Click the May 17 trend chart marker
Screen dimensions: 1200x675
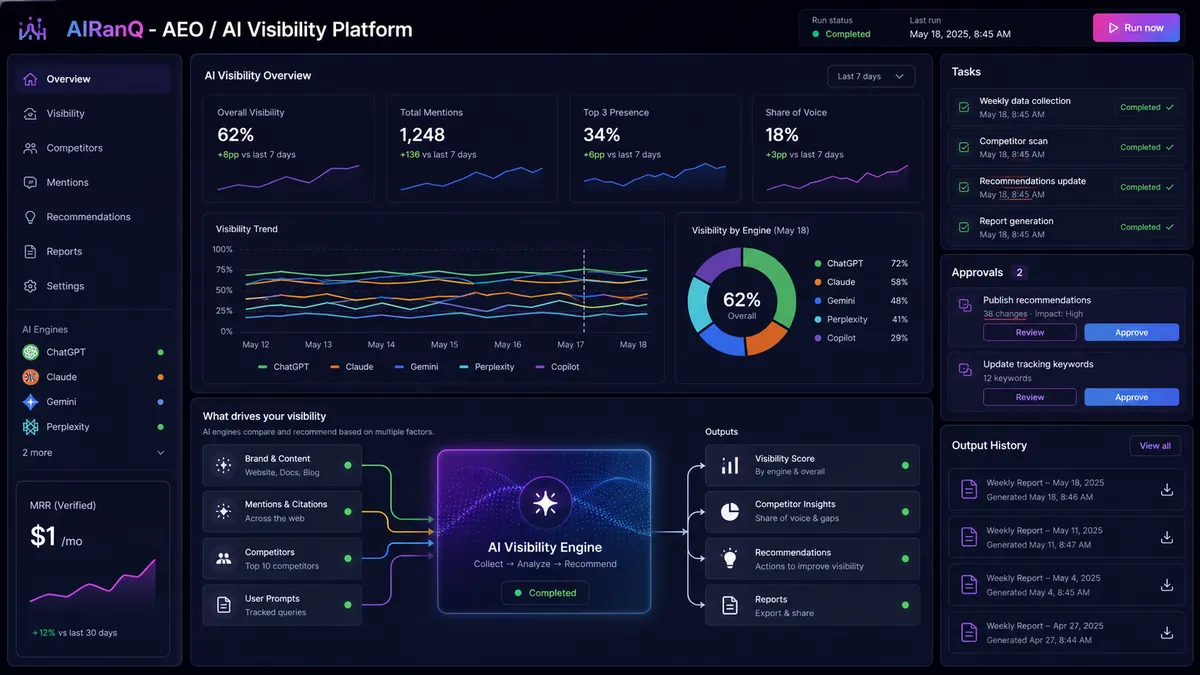pos(584,290)
